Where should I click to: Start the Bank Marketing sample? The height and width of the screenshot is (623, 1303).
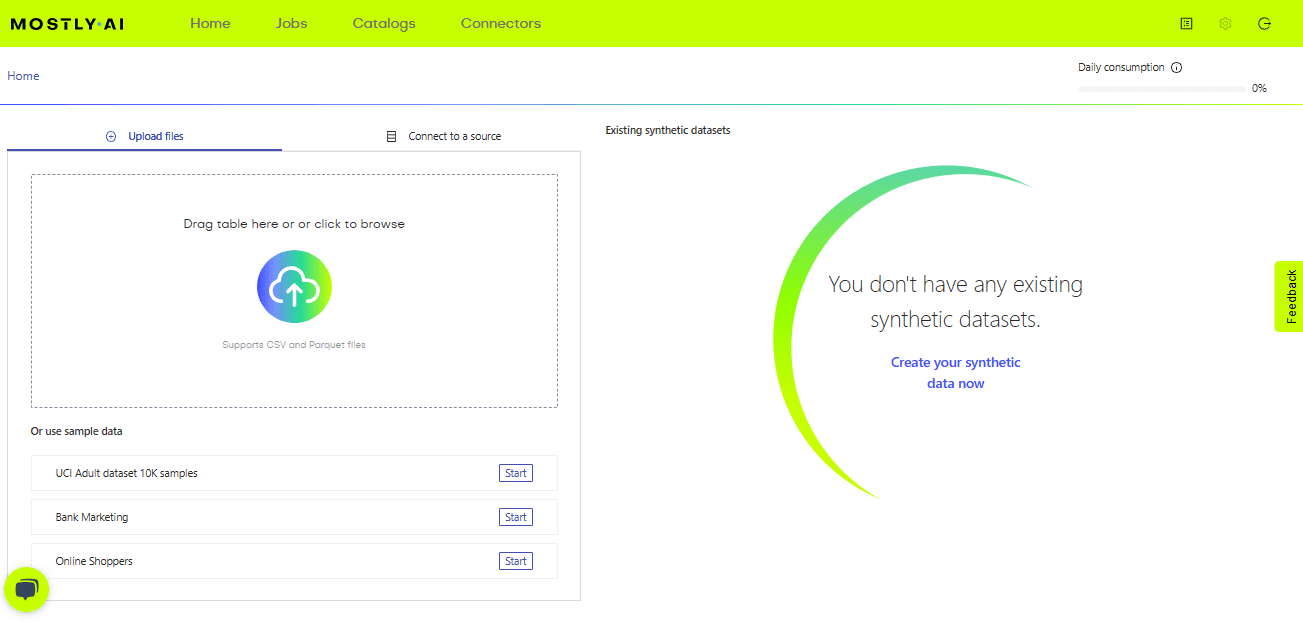516,517
